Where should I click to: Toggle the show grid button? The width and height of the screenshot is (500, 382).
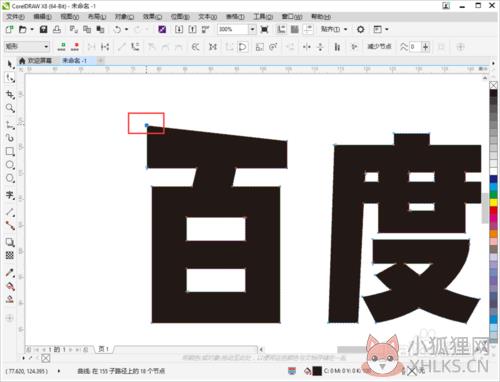[x=295, y=29]
